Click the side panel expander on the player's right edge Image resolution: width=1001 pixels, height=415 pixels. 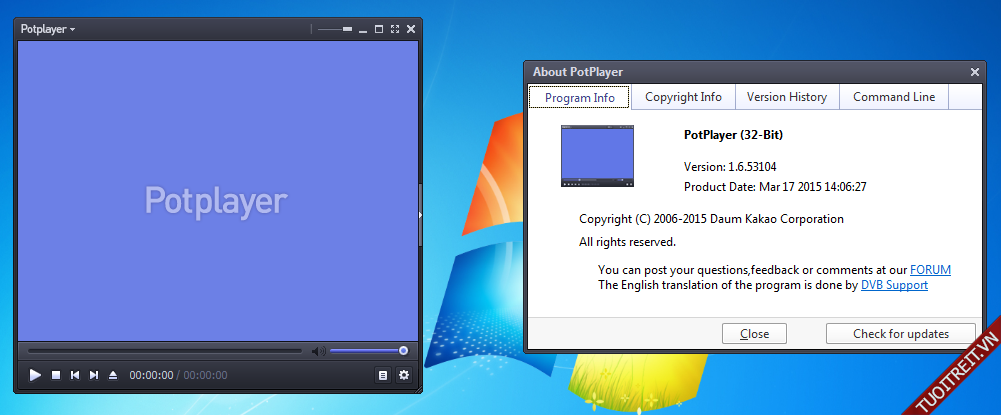(x=420, y=214)
